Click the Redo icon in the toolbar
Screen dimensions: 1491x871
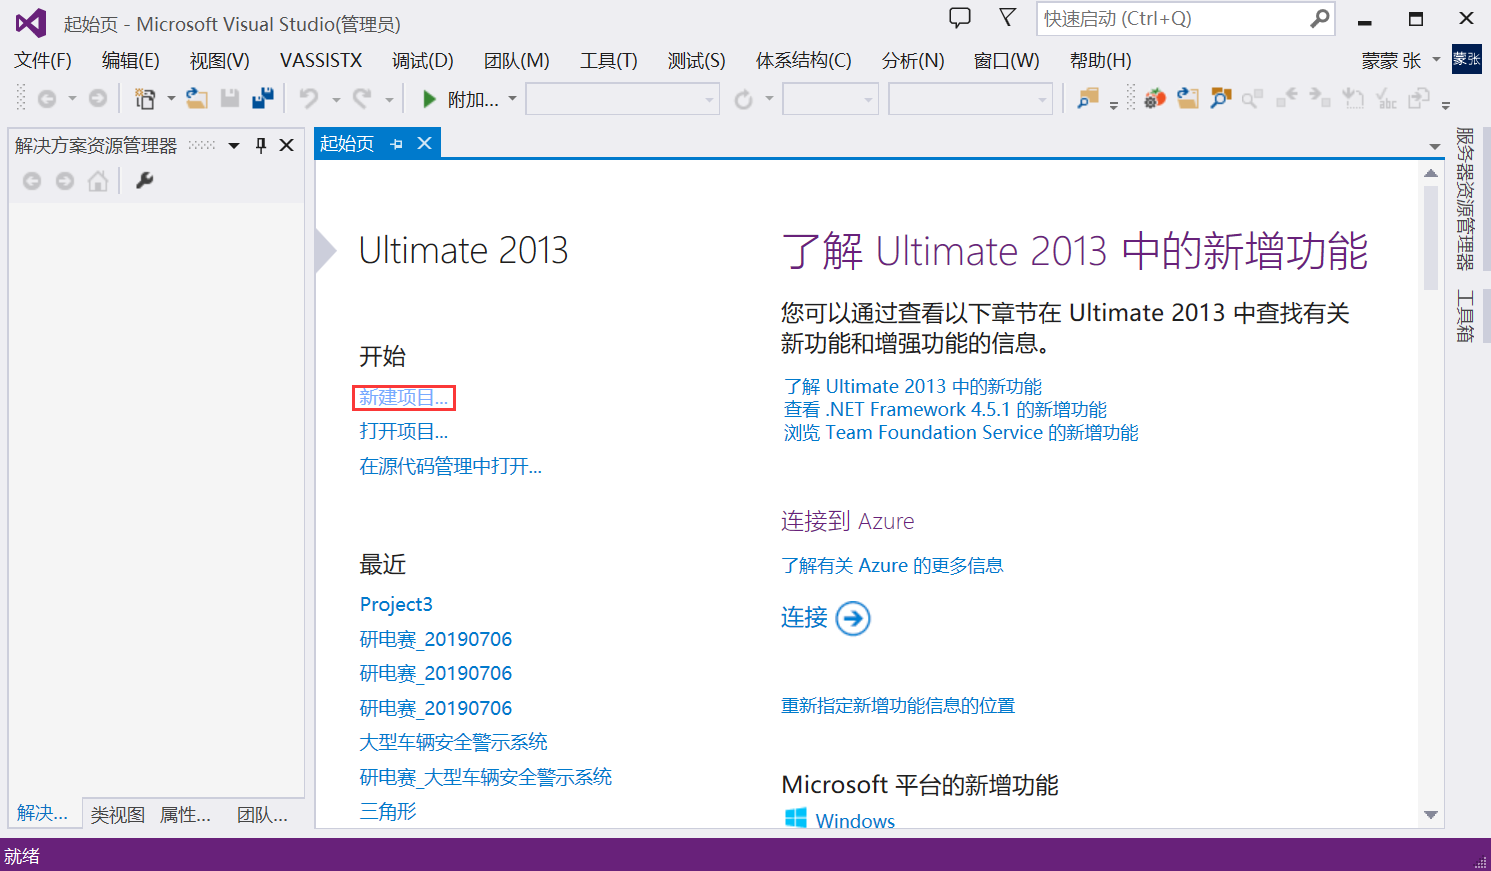tap(363, 98)
